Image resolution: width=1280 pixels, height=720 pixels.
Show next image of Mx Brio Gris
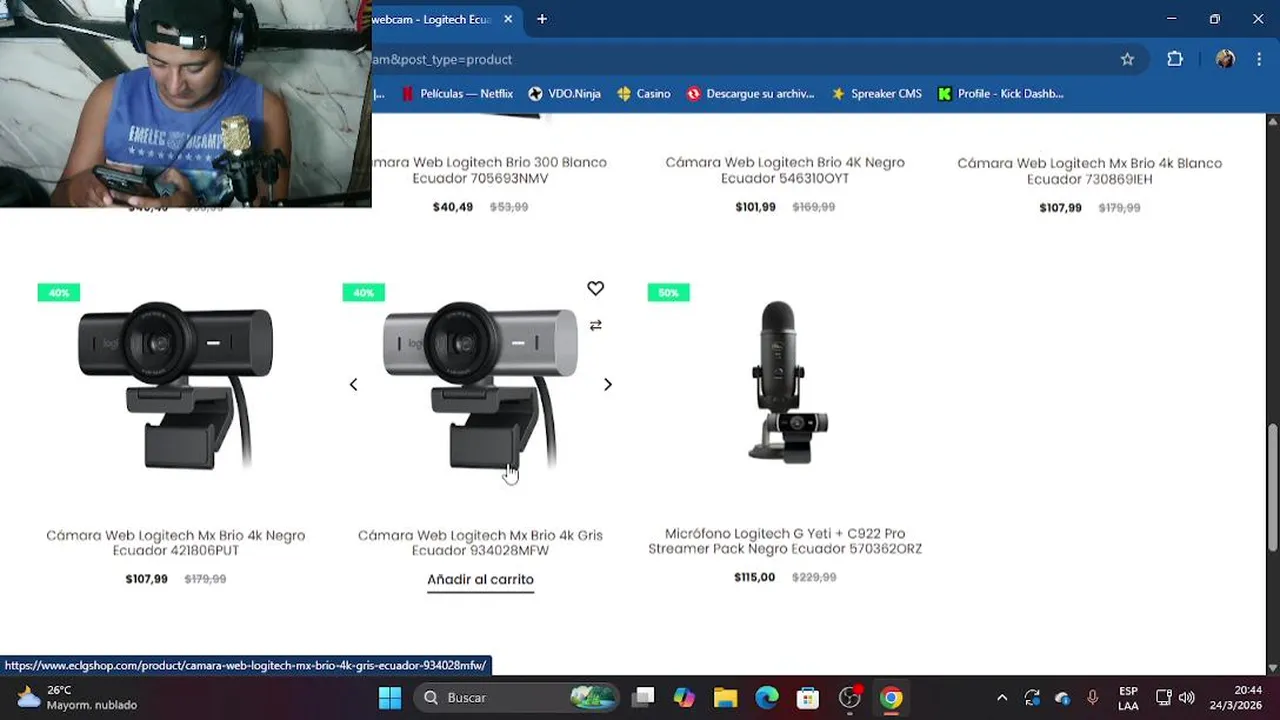tap(607, 384)
